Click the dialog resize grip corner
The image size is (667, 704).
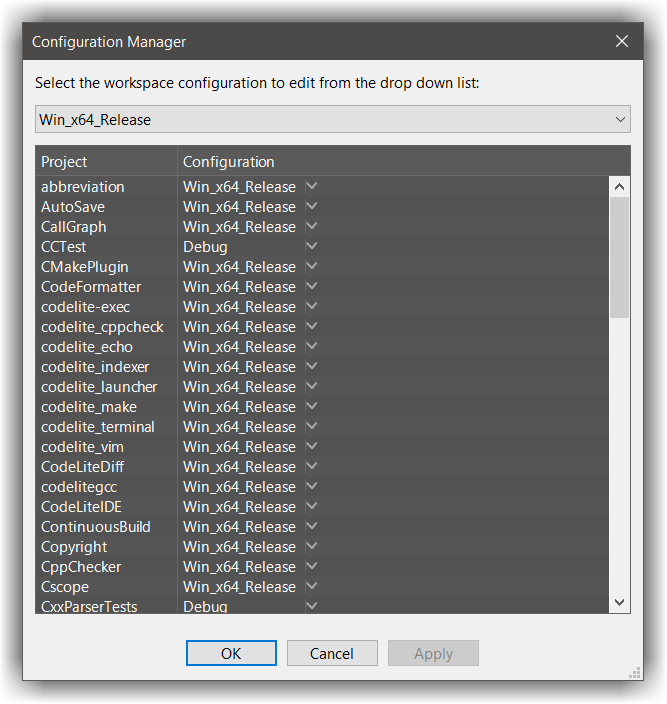[635, 673]
